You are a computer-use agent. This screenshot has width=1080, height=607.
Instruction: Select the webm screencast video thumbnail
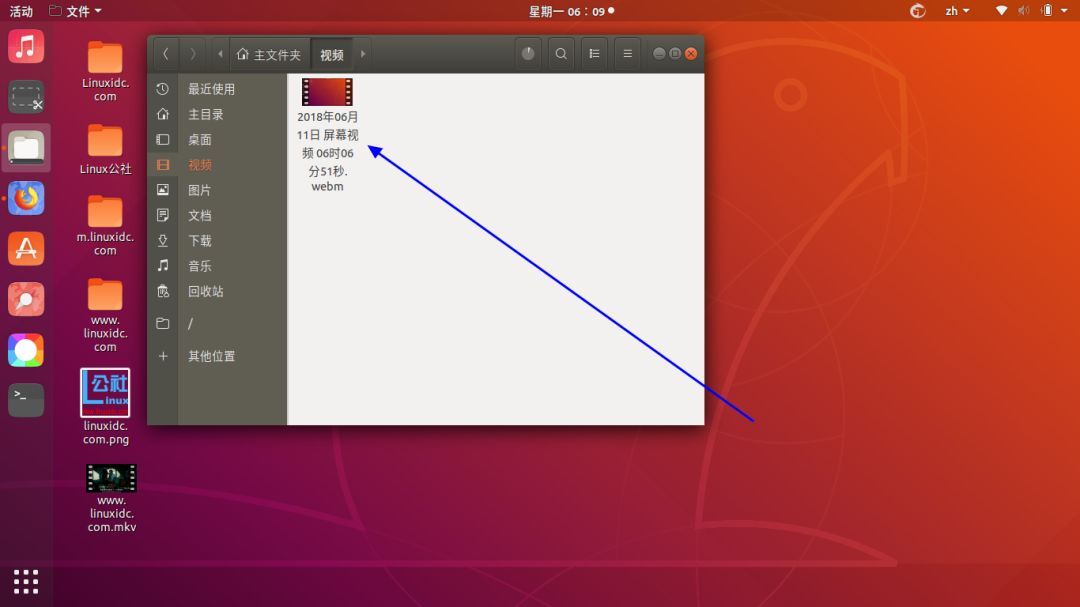pos(327,92)
